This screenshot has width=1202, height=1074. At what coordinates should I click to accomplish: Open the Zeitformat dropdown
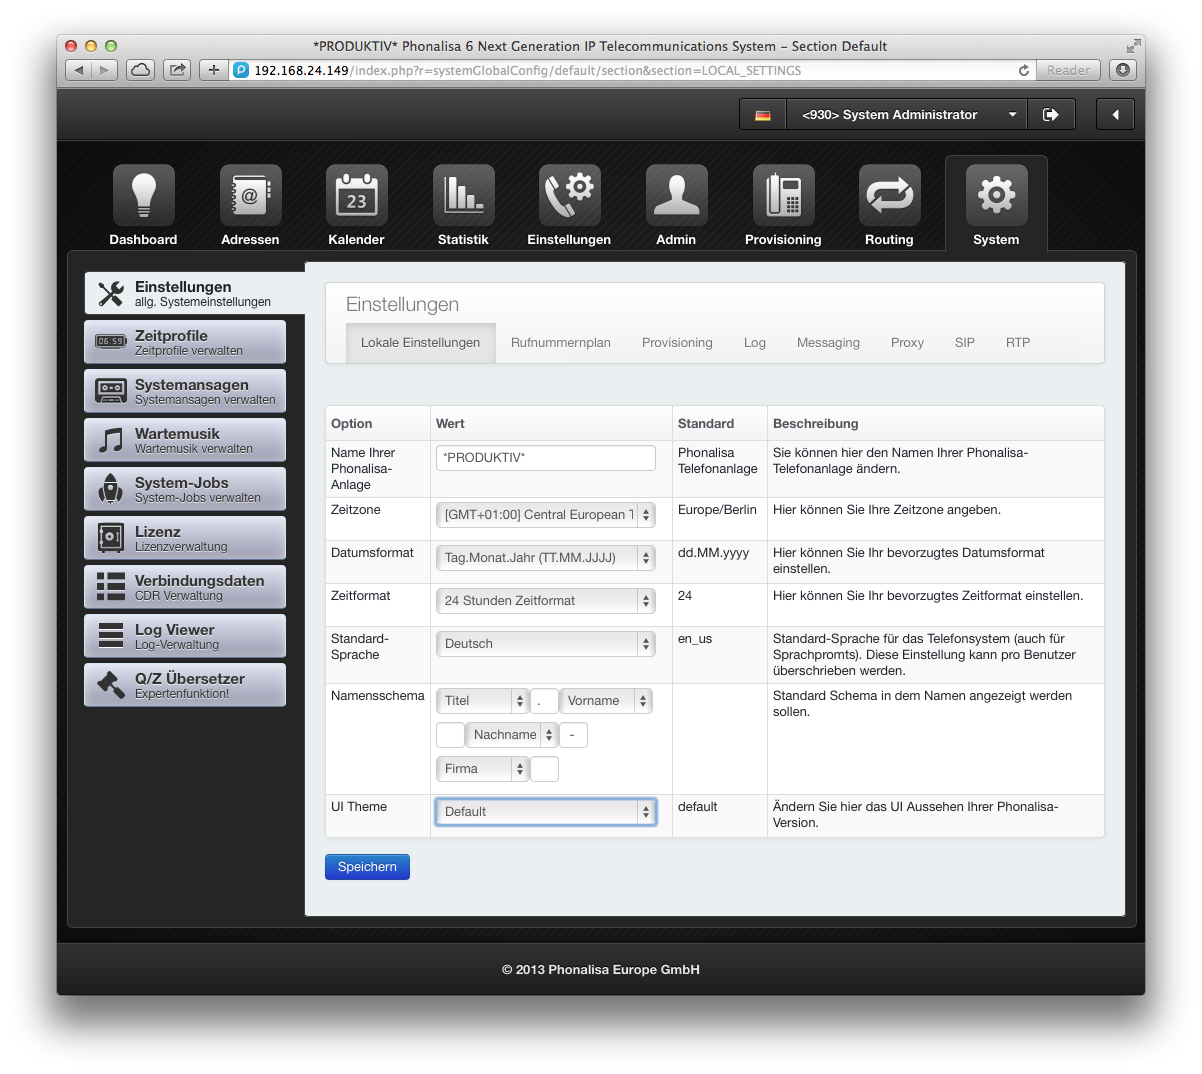546,601
